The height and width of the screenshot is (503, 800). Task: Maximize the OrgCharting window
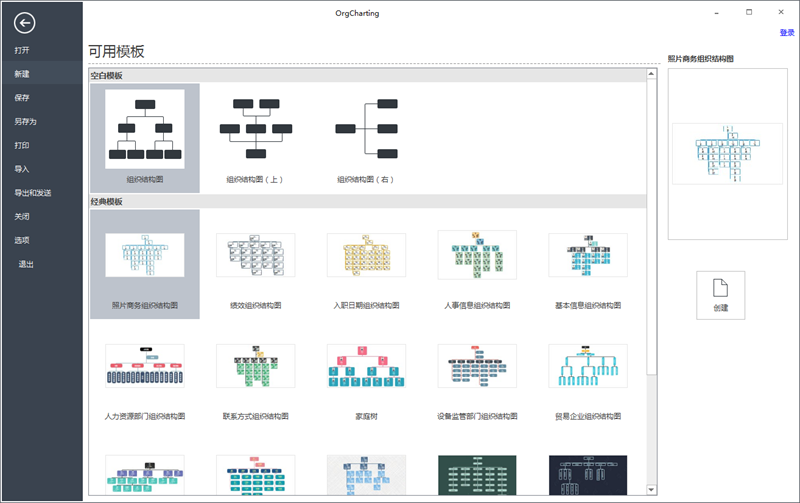click(x=749, y=12)
